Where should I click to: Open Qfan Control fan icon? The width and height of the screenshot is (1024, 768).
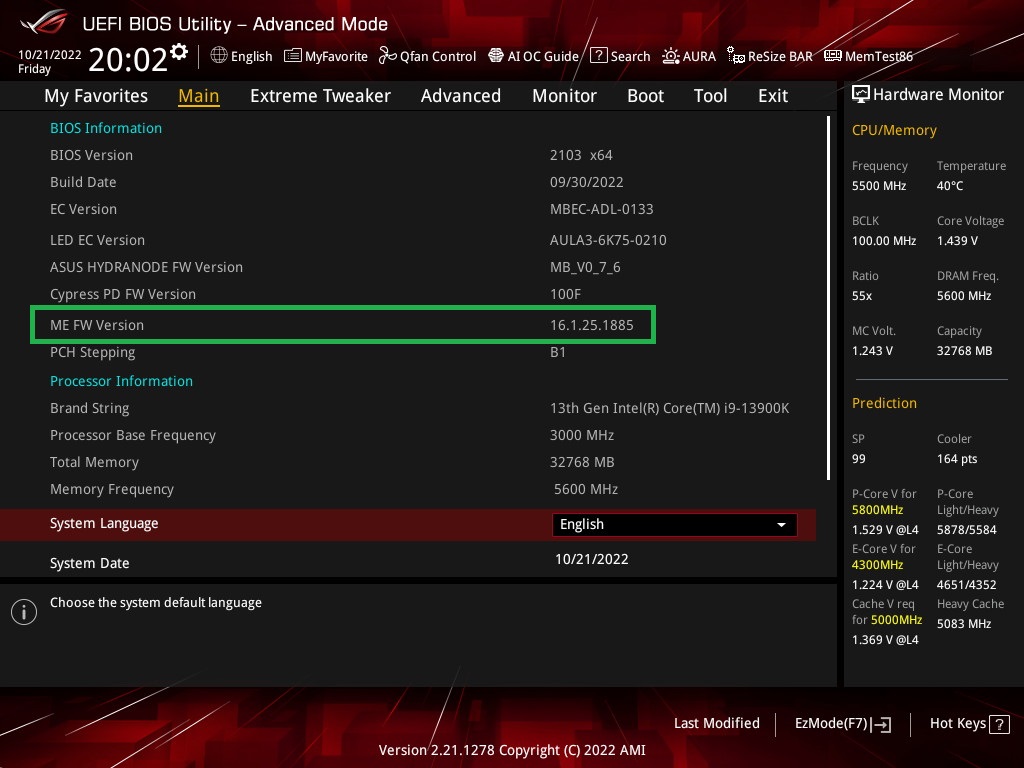coord(387,56)
